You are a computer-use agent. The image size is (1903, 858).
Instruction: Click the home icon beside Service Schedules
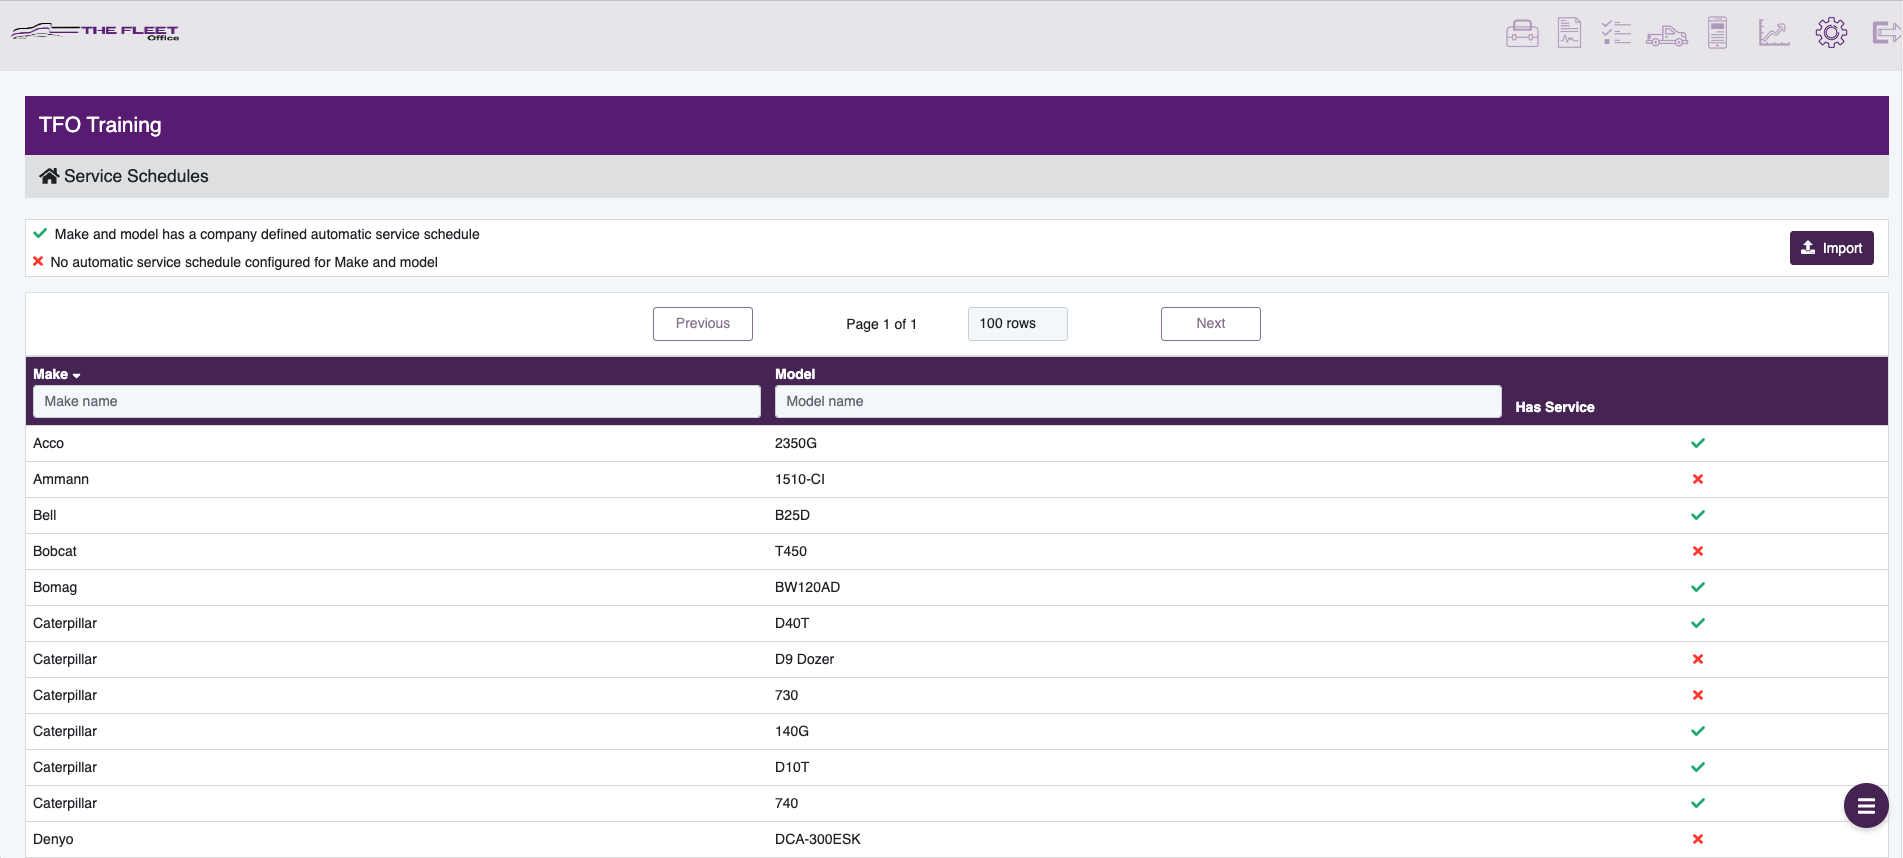(49, 176)
